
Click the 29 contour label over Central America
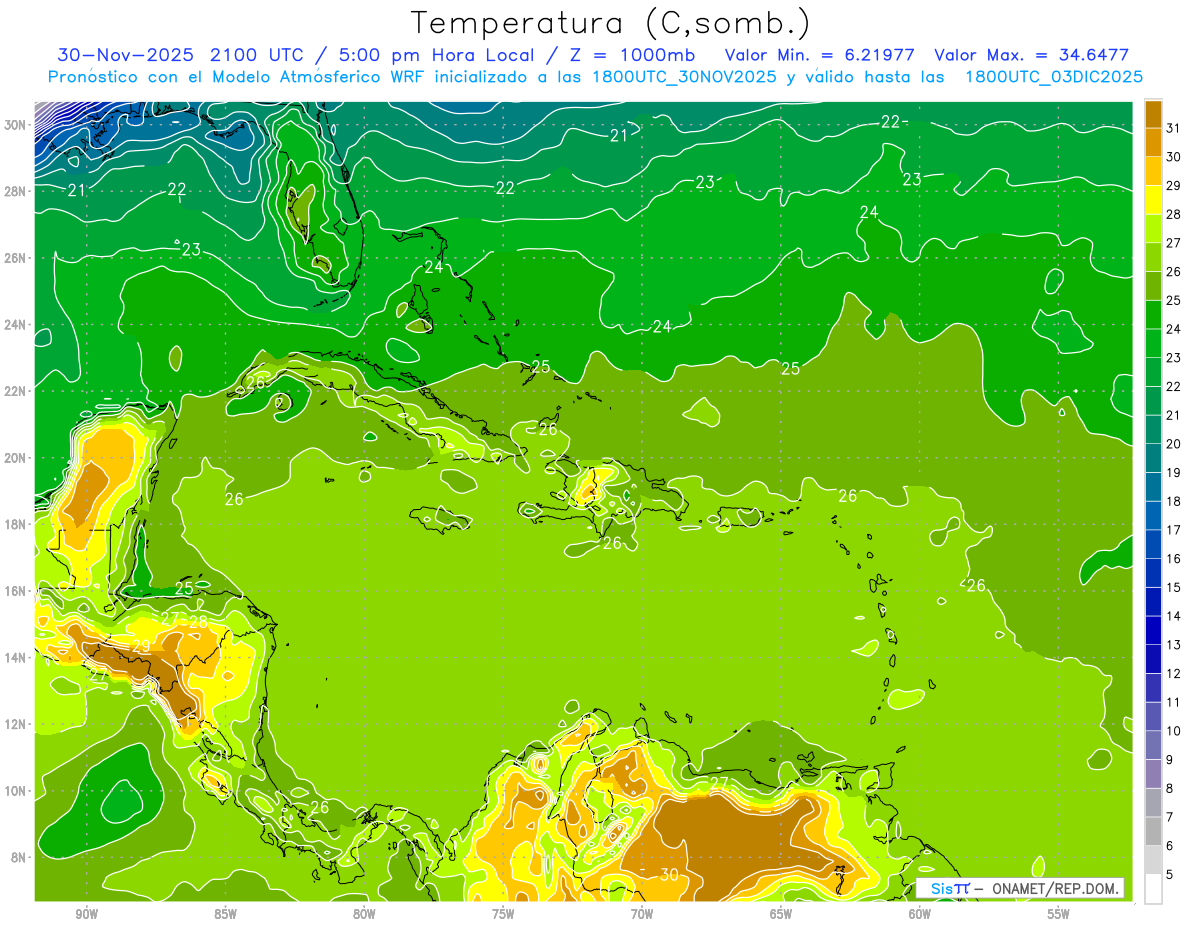140,646
